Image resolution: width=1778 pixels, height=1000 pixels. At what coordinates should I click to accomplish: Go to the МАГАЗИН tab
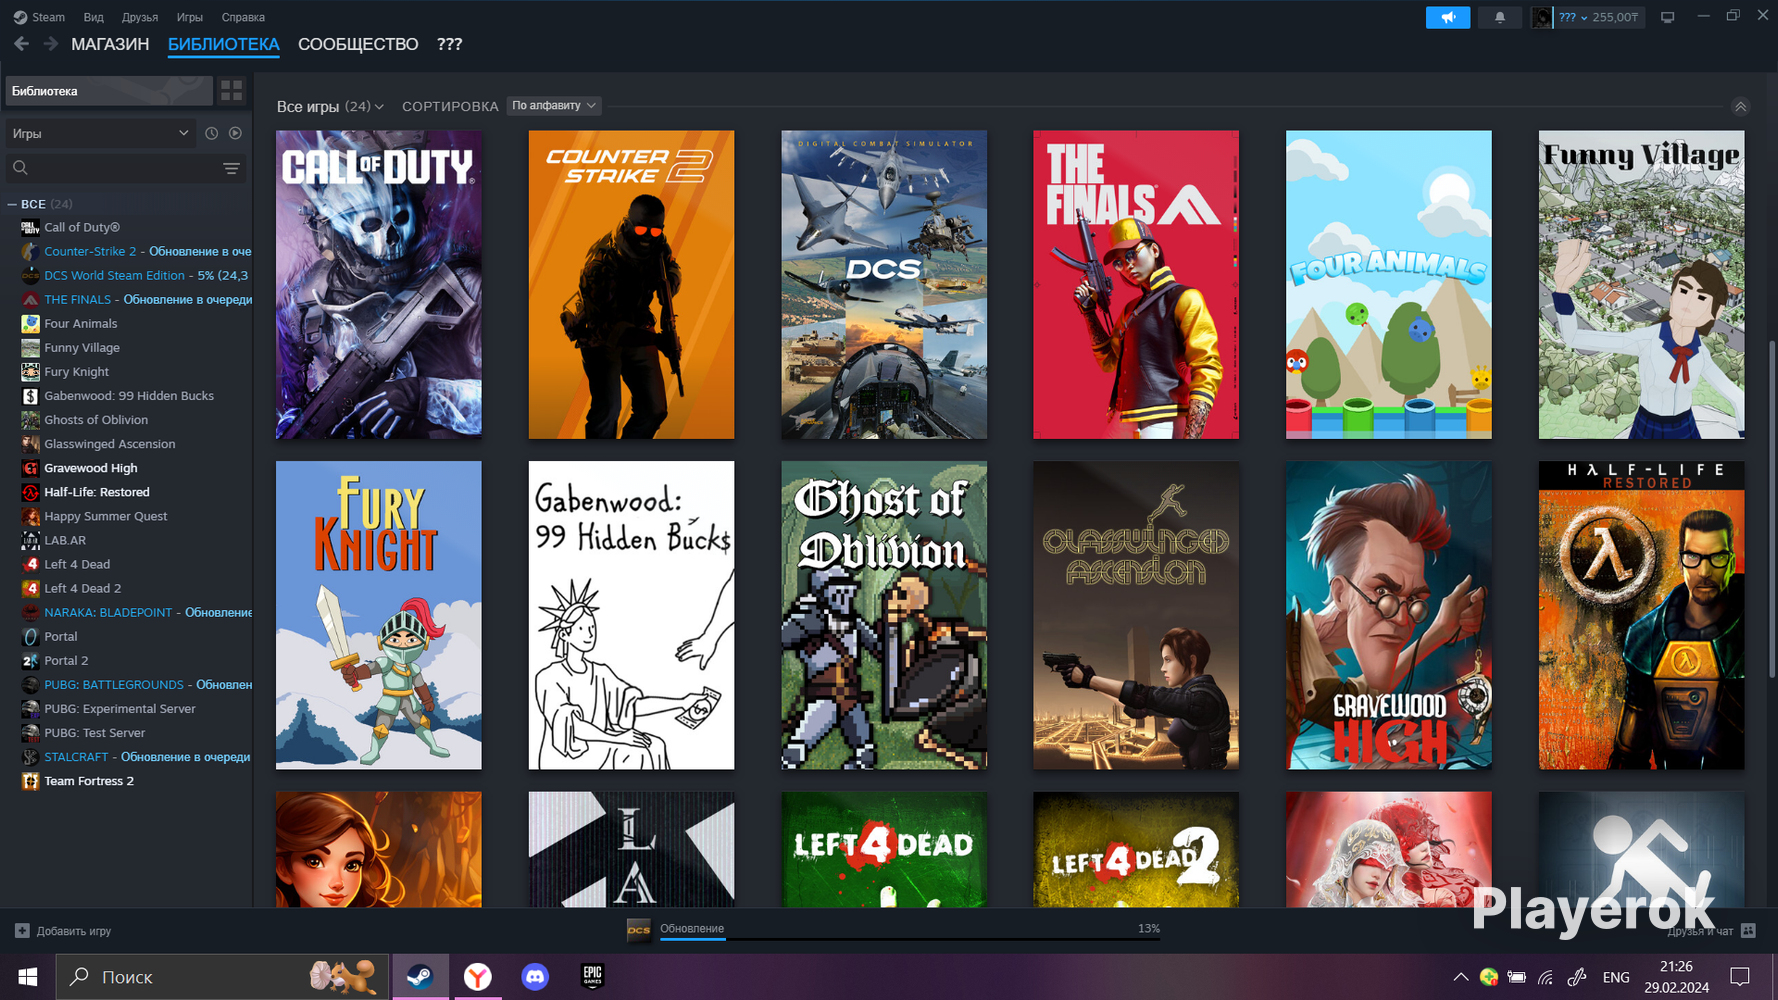point(110,44)
